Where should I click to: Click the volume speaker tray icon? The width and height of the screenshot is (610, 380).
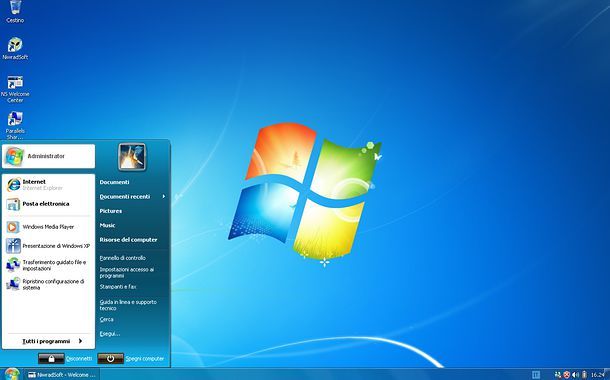coord(575,375)
